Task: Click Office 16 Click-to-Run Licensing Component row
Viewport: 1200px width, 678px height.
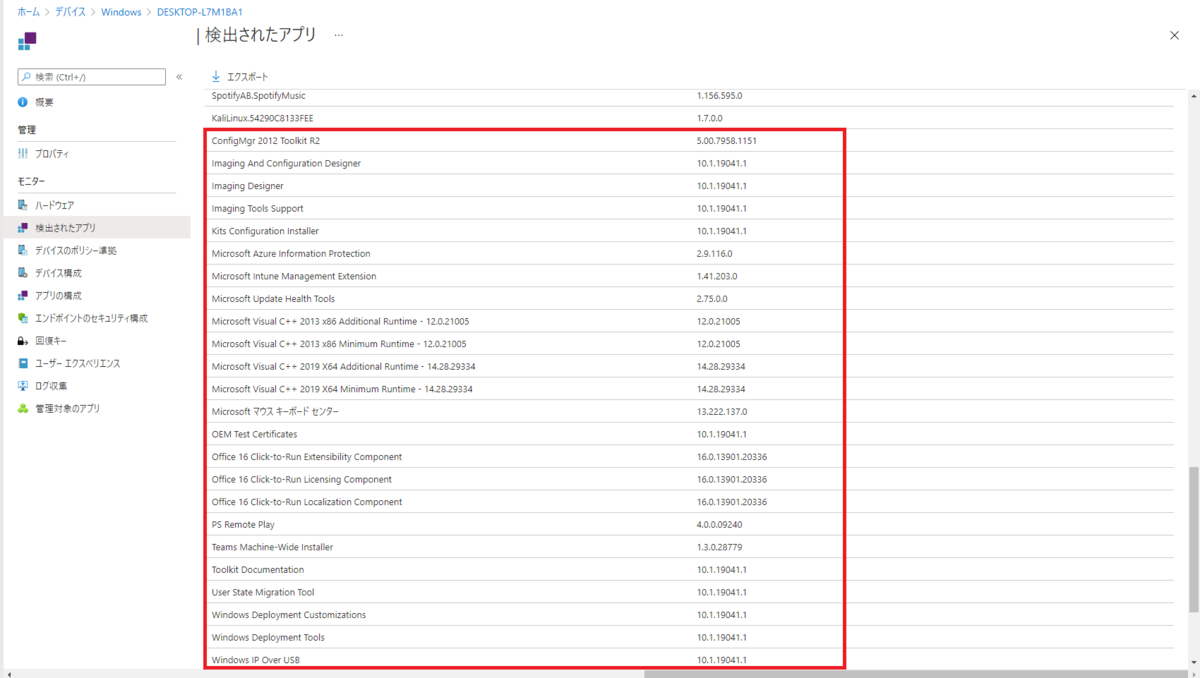Action: tap(692, 480)
